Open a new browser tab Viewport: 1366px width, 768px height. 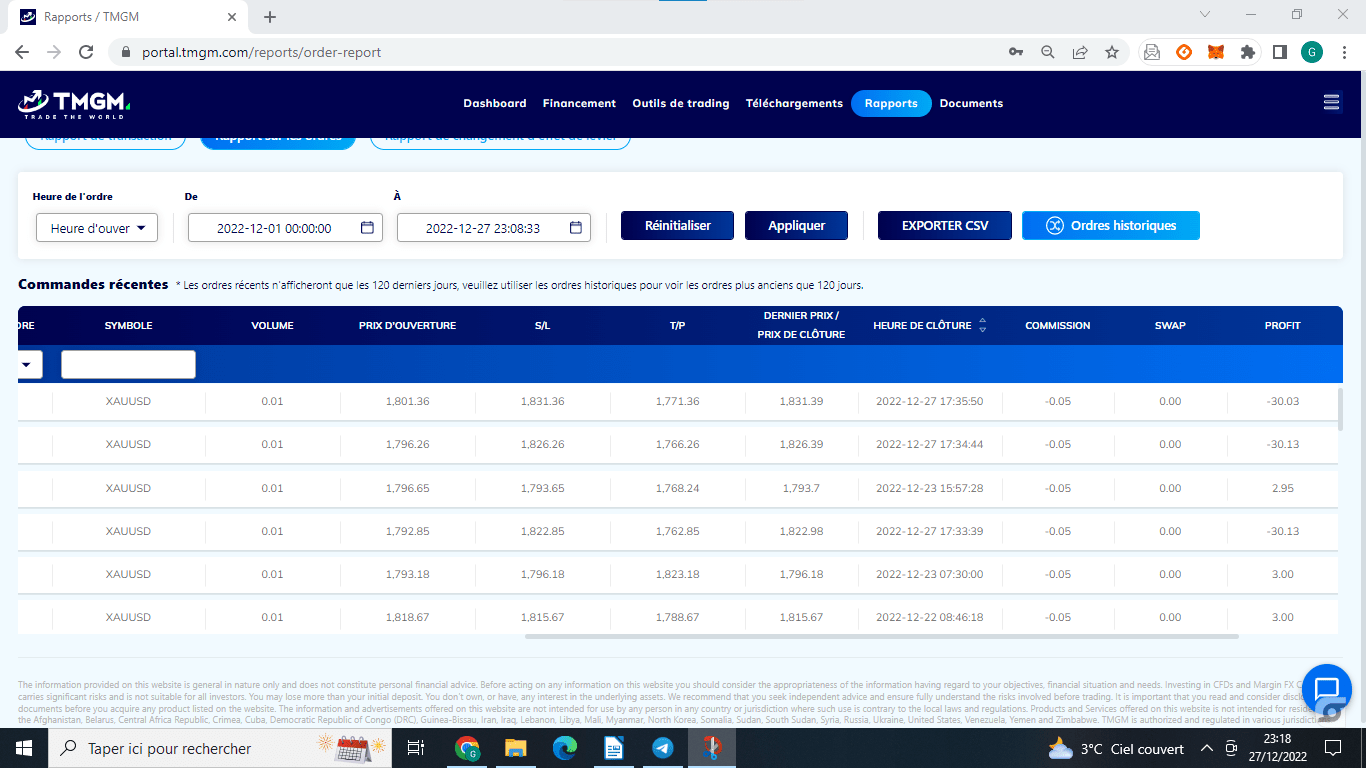click(x=270, y=17)
